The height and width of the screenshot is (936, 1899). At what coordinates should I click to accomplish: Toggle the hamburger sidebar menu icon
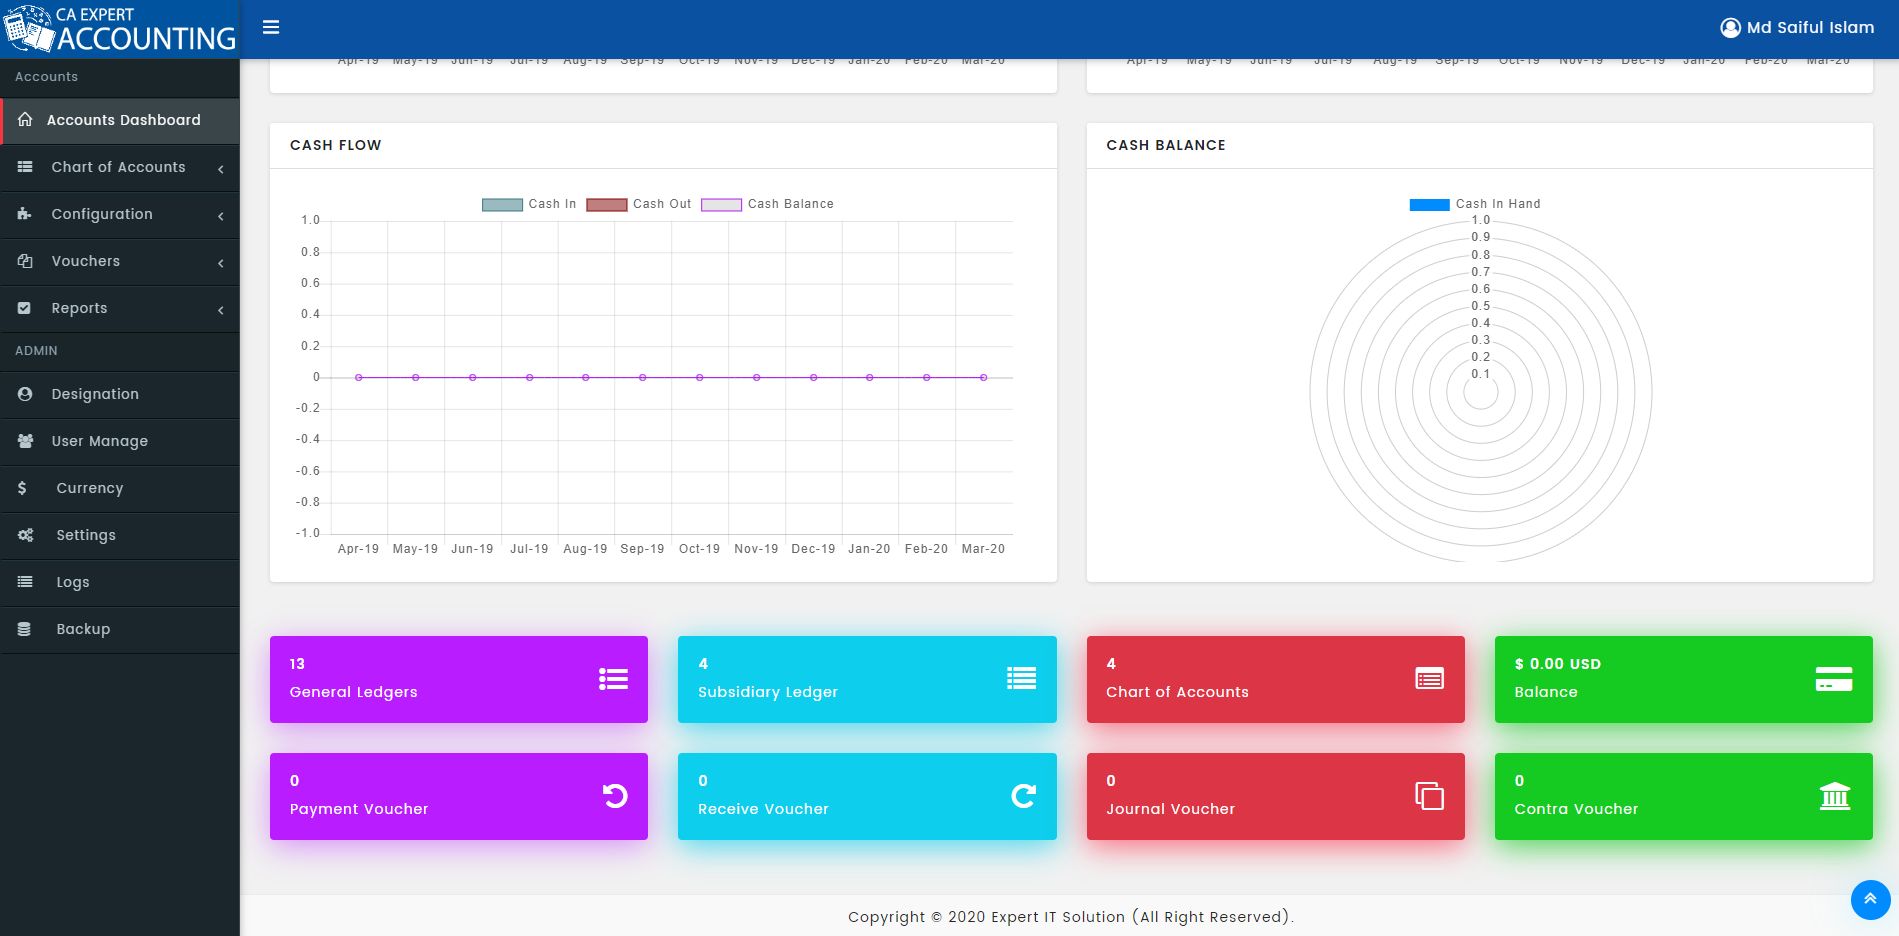click(271, 27)
